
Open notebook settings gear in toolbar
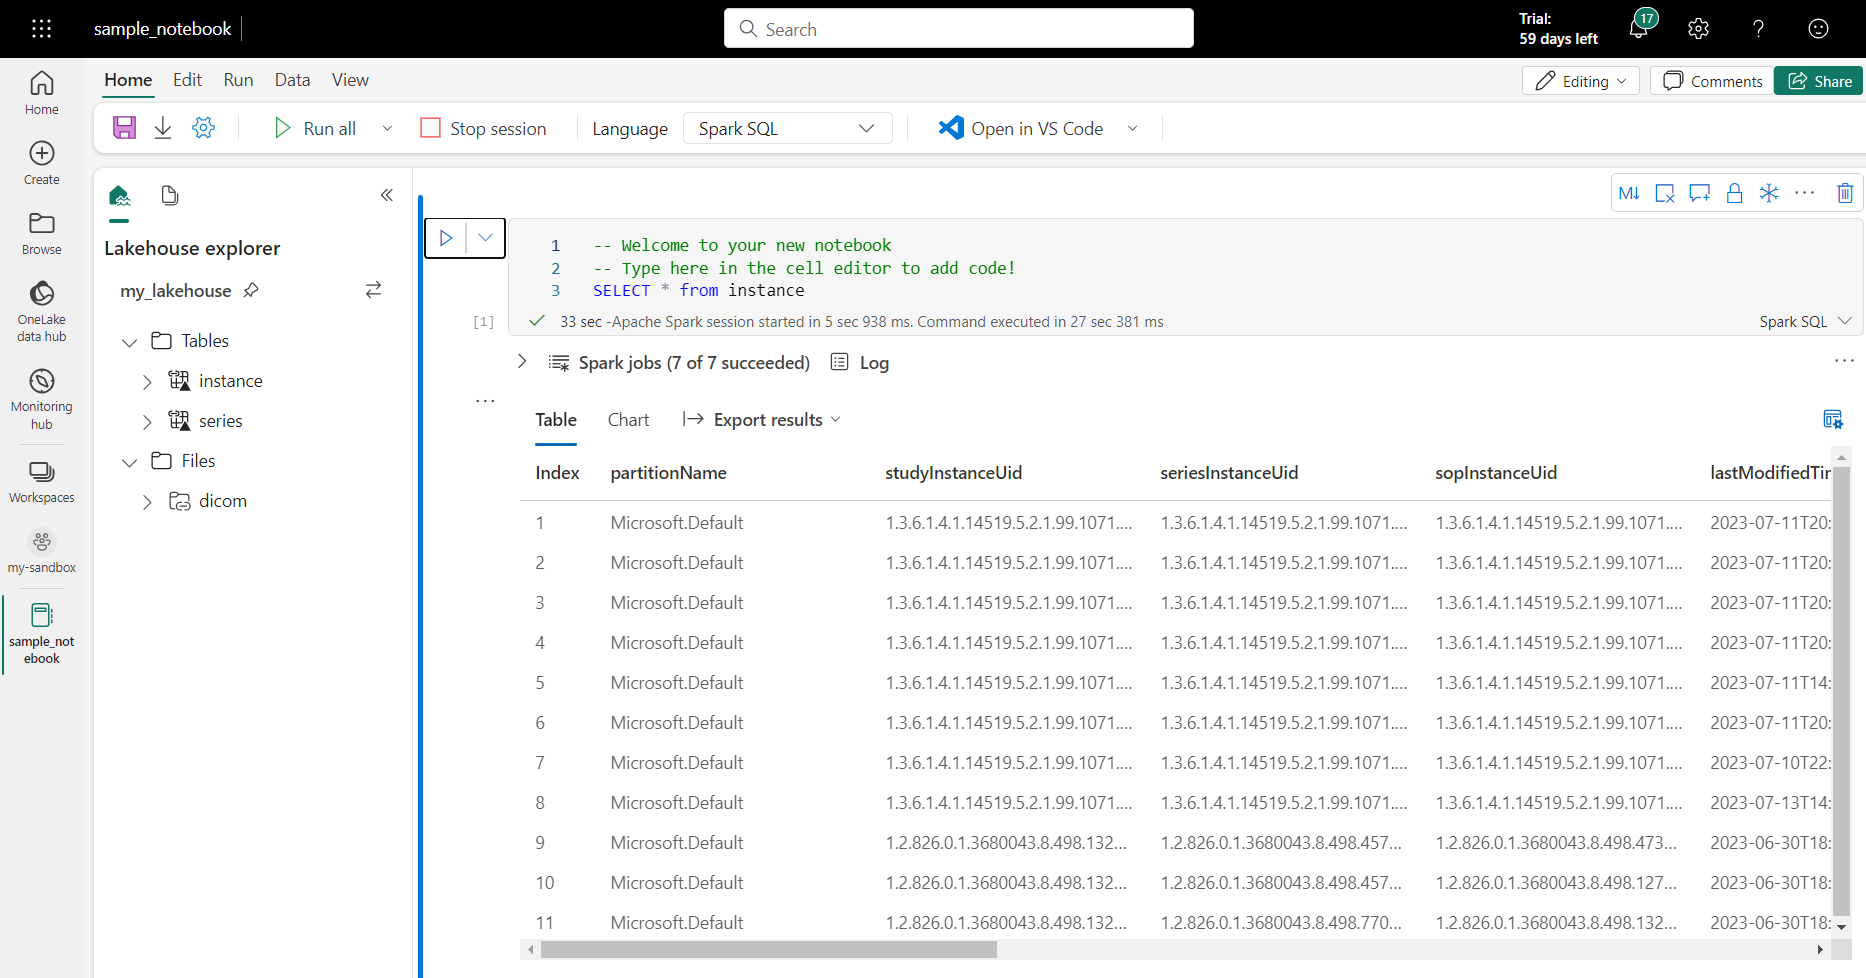click(x=204, y=128)
